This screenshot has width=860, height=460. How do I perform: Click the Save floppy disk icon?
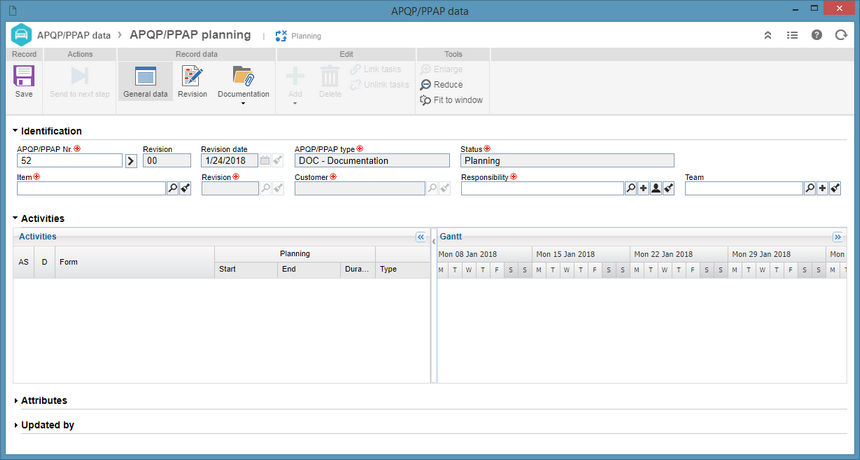(x=24, y=76)
